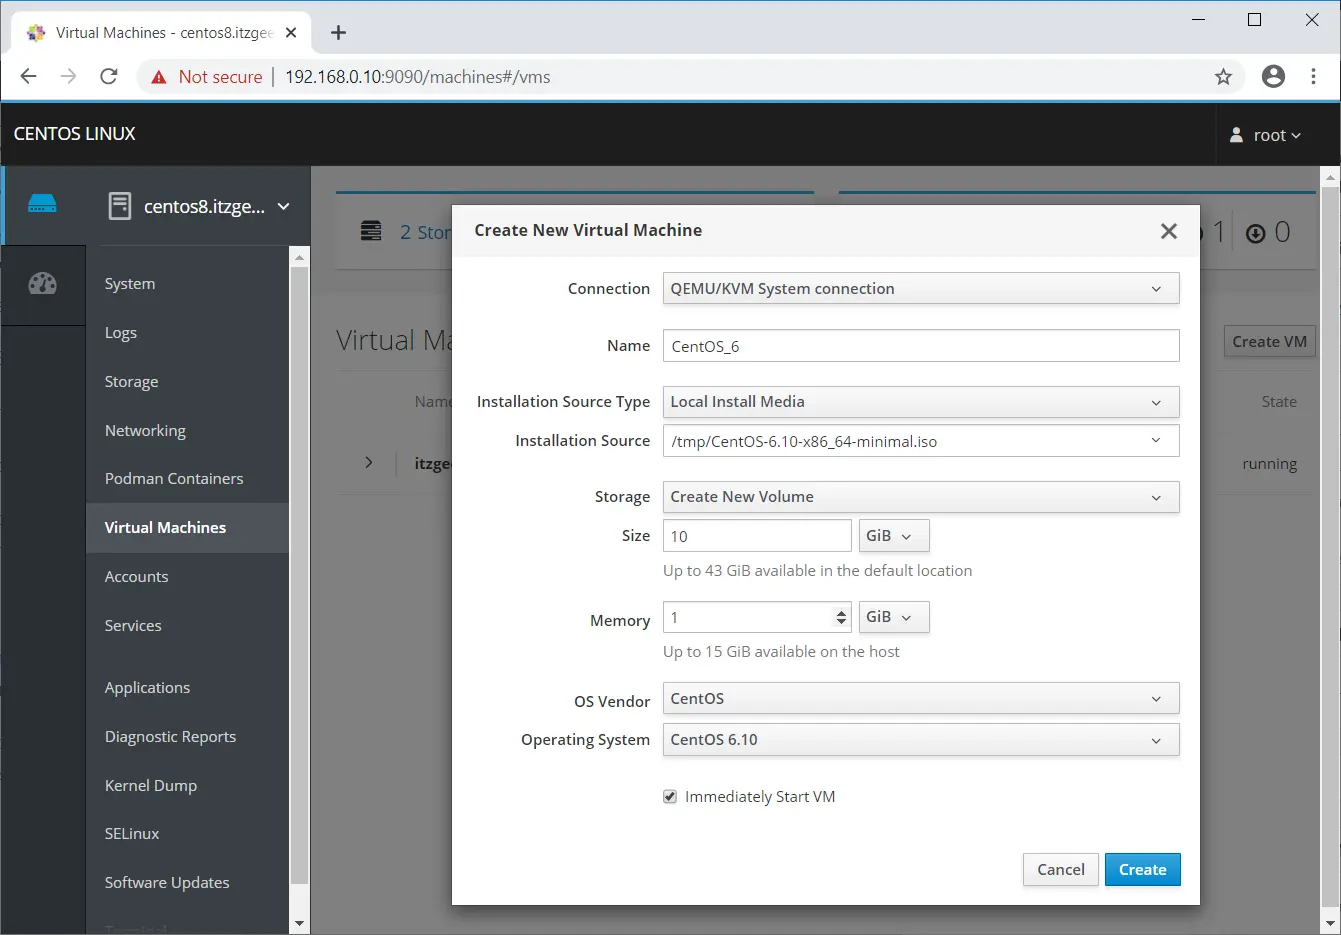
Task: Click the Cancel button in dialog
Action: tap(1061, 870)
